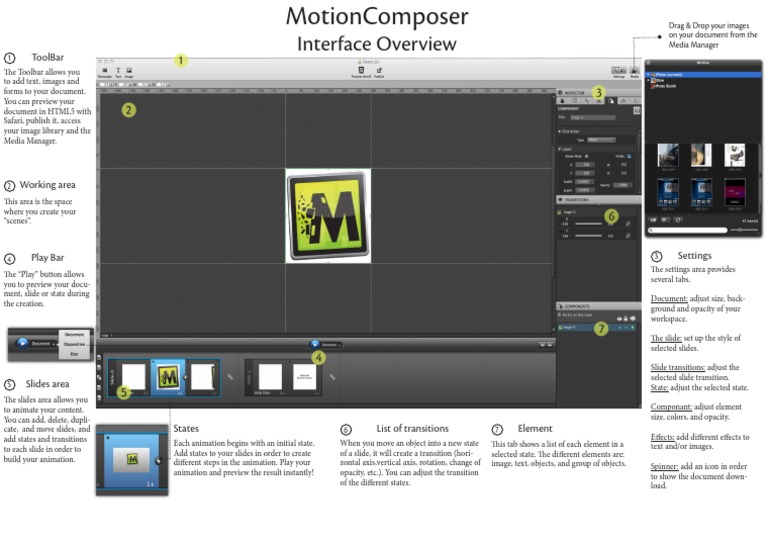Toggle the Visible checkbox in Layout
The width and height of the screenshot is (768, 543).
(629, 156)
